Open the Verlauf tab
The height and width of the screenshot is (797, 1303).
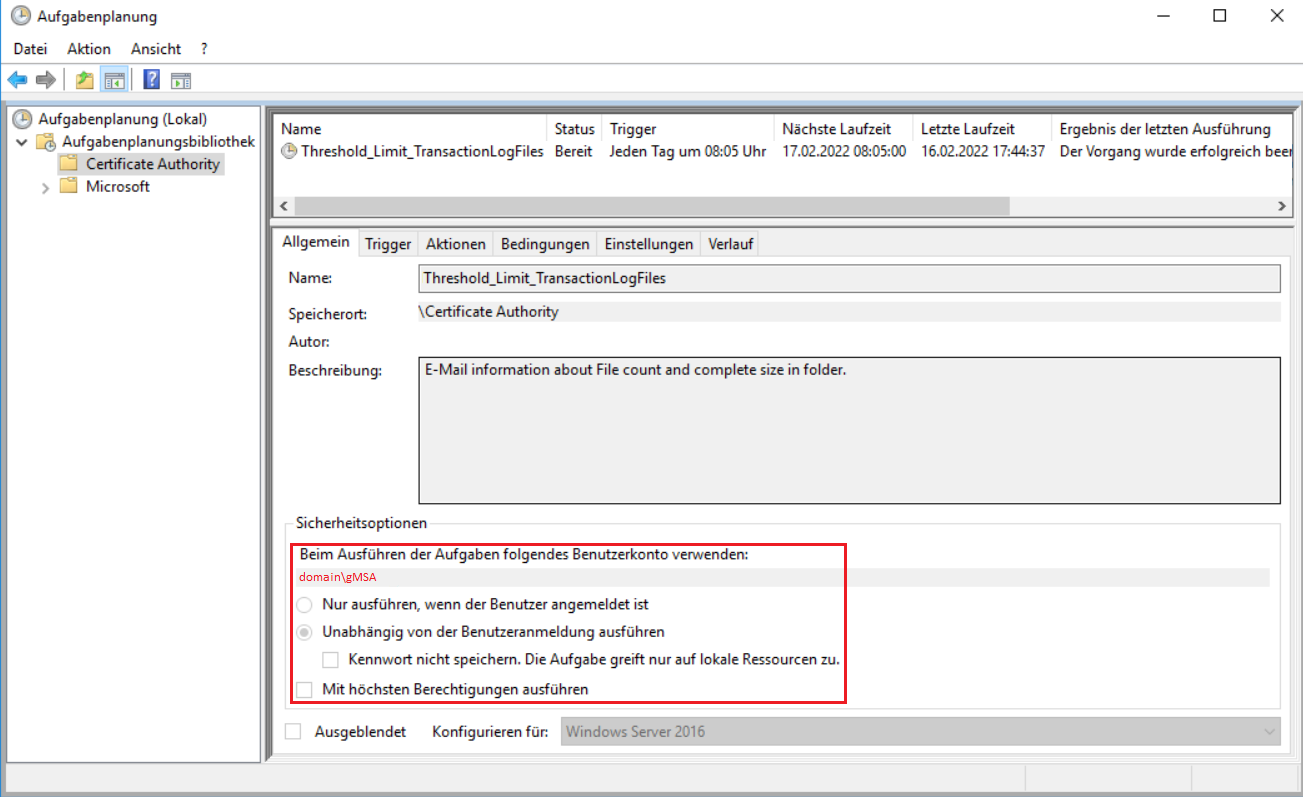(731, 244)
